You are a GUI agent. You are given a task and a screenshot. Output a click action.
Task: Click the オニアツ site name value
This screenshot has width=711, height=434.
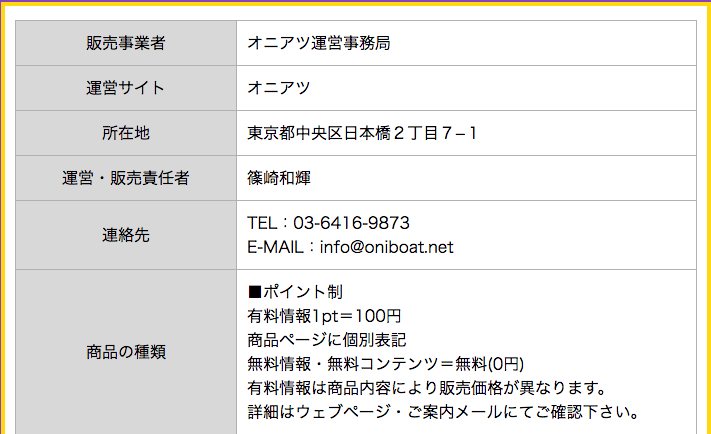278,88
